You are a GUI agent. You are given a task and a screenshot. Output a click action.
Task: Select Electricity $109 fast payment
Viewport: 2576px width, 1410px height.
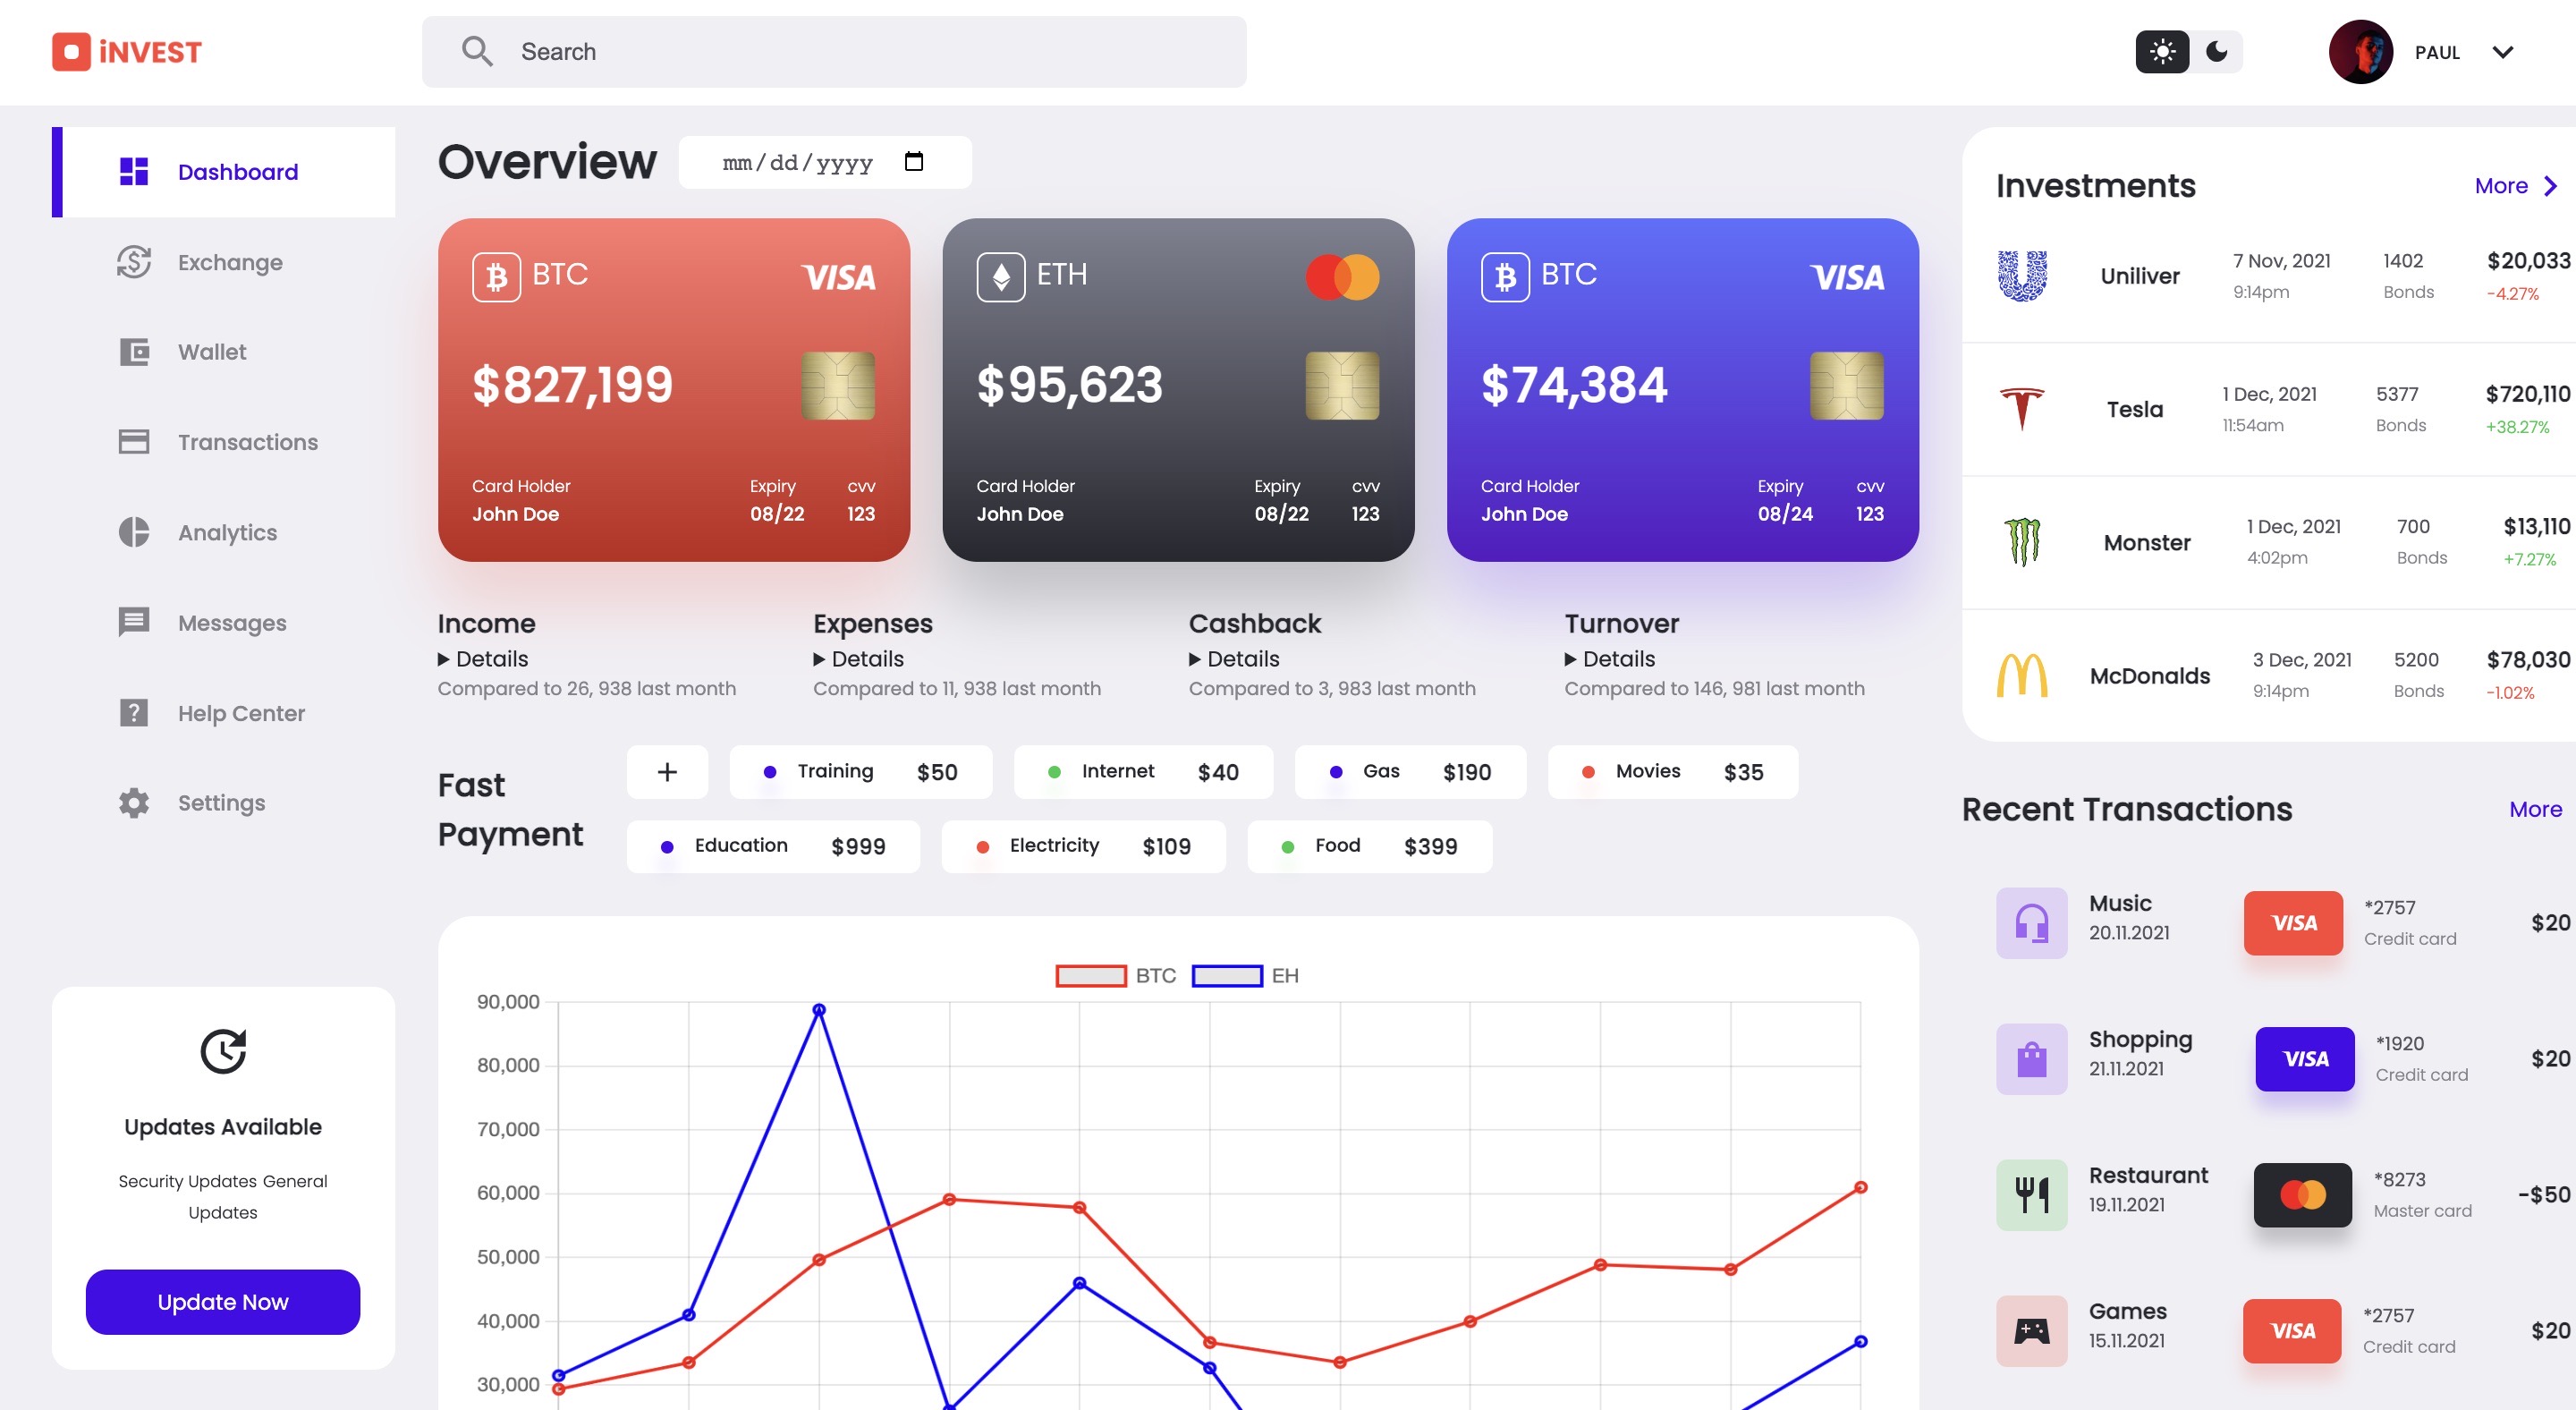tap(1083, 846)
